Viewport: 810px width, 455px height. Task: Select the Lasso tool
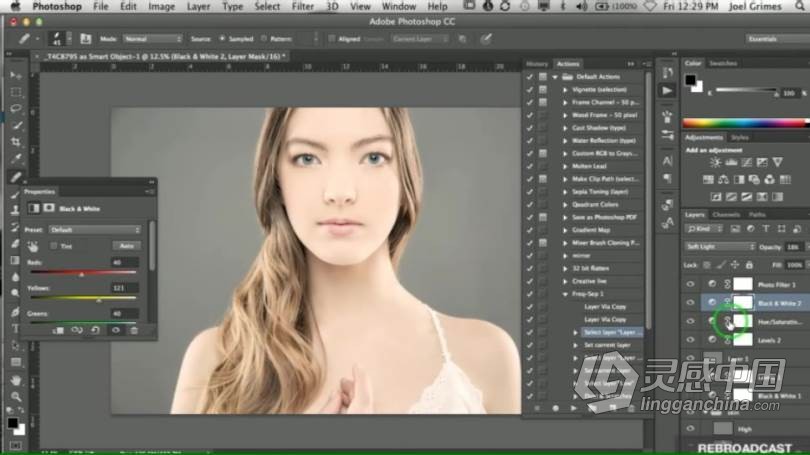pyautogui.click(x=15, y=108)
